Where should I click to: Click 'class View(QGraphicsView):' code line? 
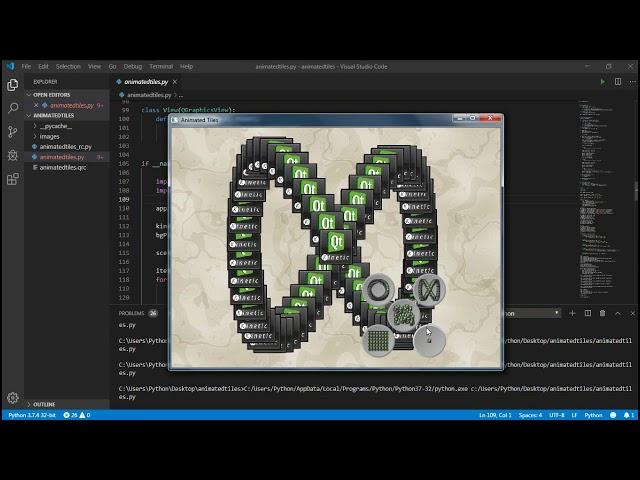(188, 110)
